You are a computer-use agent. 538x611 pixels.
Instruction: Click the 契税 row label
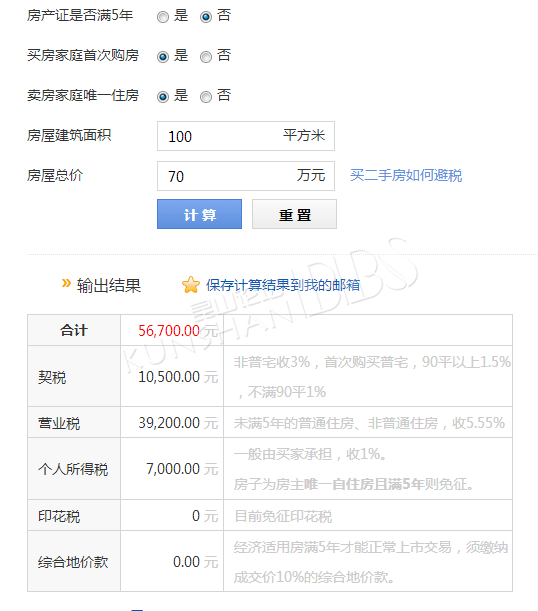point(52,377)
